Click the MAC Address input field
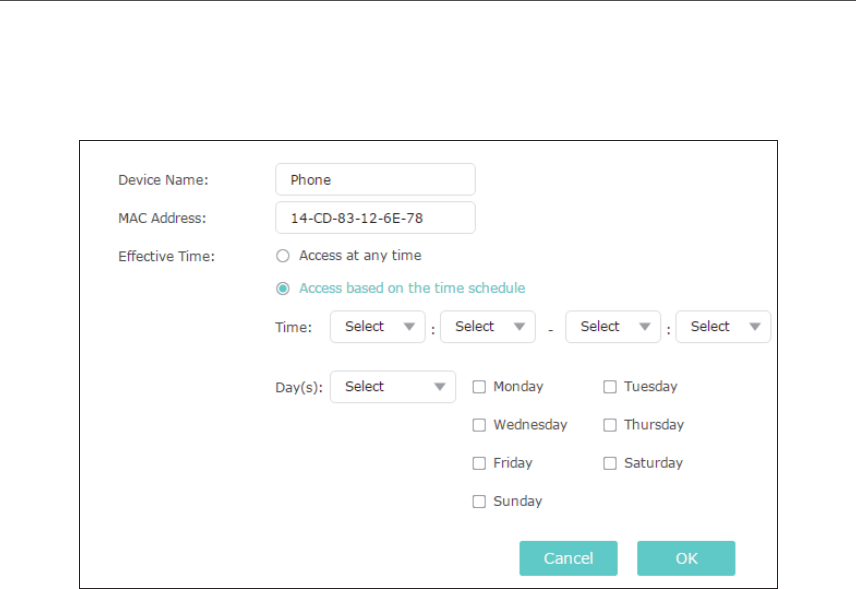The height and width of the screenshot is (589, 856). click(375, 218)
